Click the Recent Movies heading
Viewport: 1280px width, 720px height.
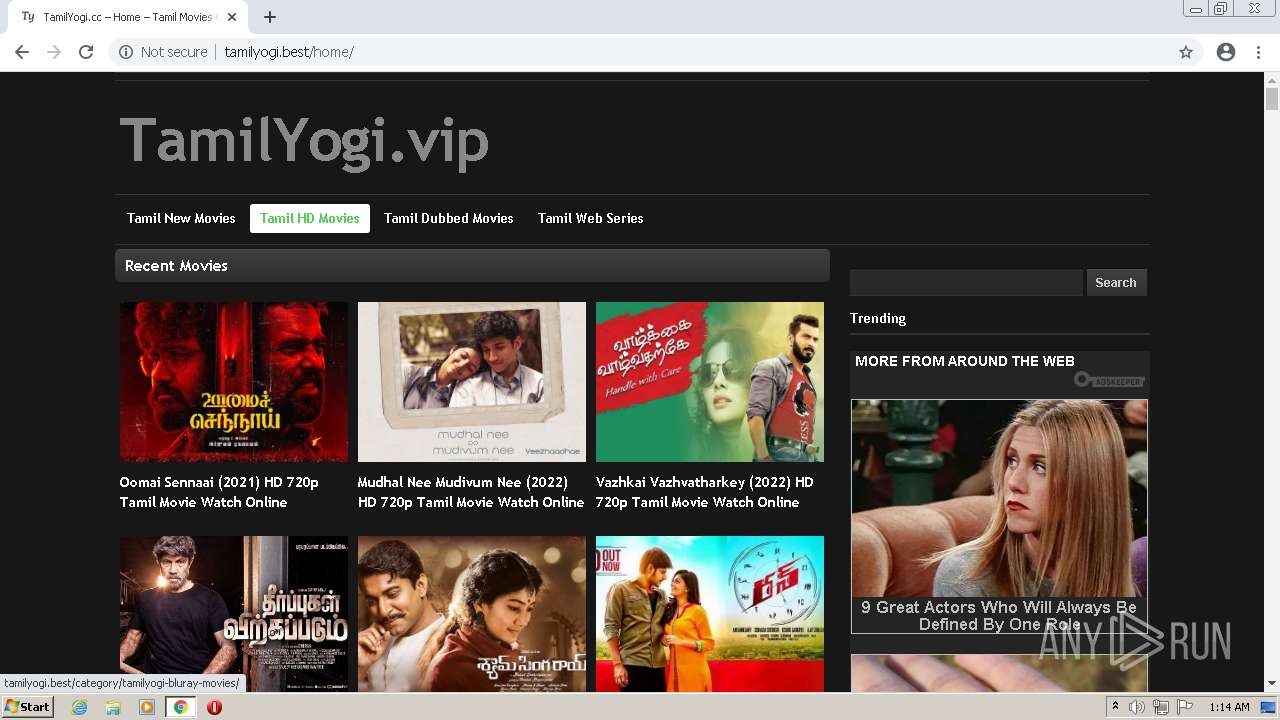pos(176,266)
